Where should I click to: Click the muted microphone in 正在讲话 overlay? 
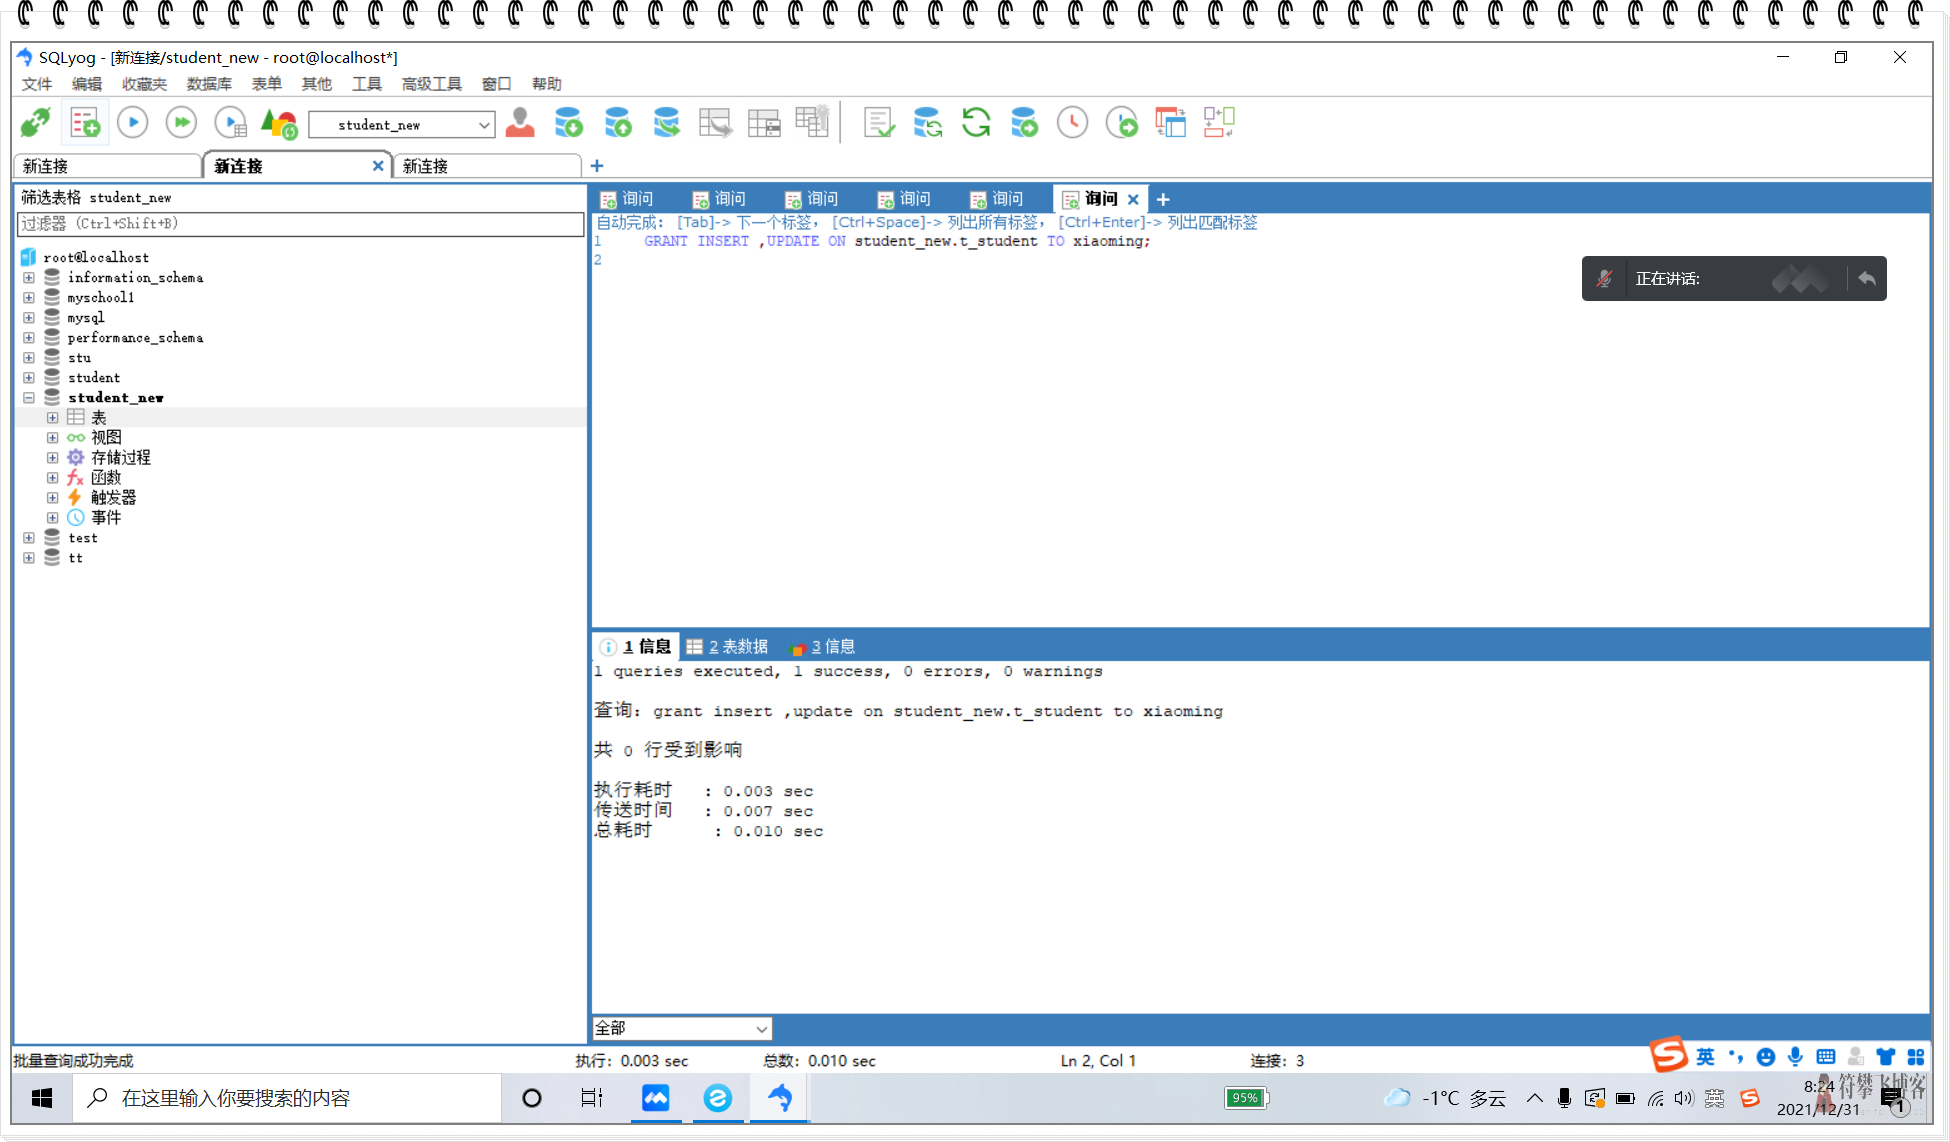click(1604, 279)
